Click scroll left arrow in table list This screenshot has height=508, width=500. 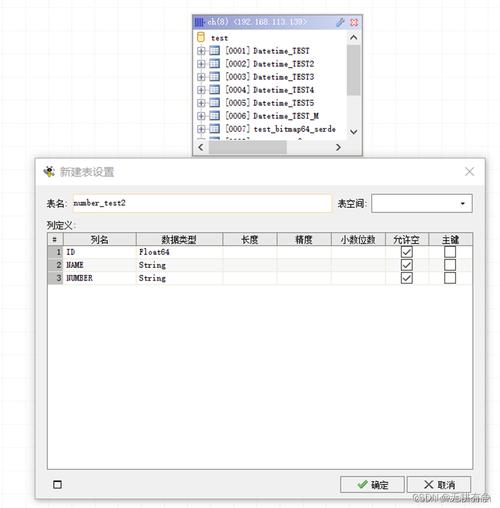click(201, 147)
